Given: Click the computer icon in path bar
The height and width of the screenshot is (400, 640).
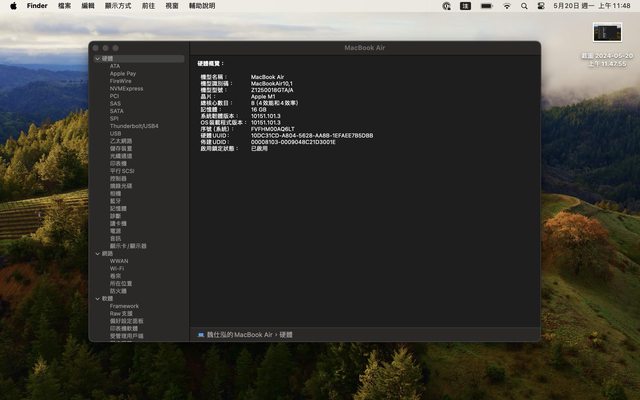Looking at the screenshot, I should pos(201,334).
